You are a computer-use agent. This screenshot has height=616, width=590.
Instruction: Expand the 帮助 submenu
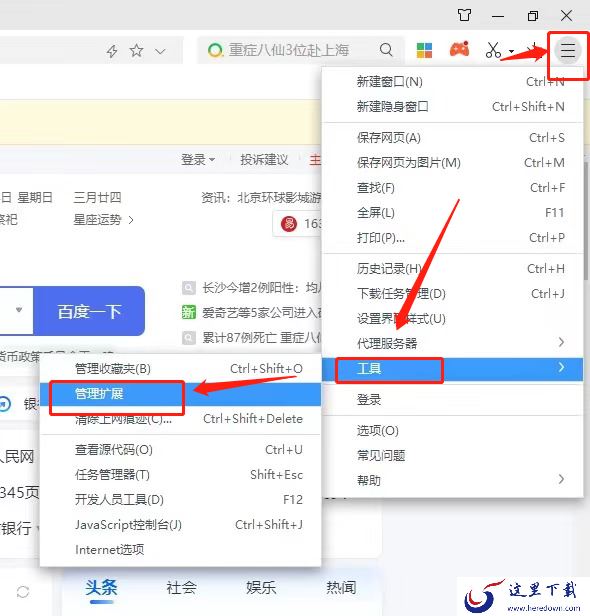(x=453, y=480)
